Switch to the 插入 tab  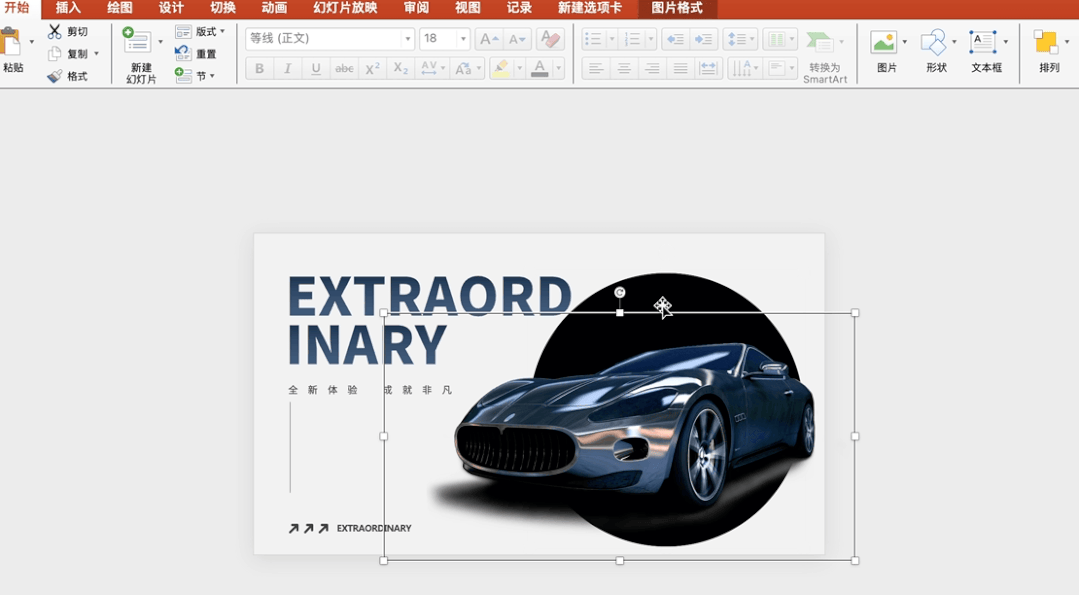(67, 8)
